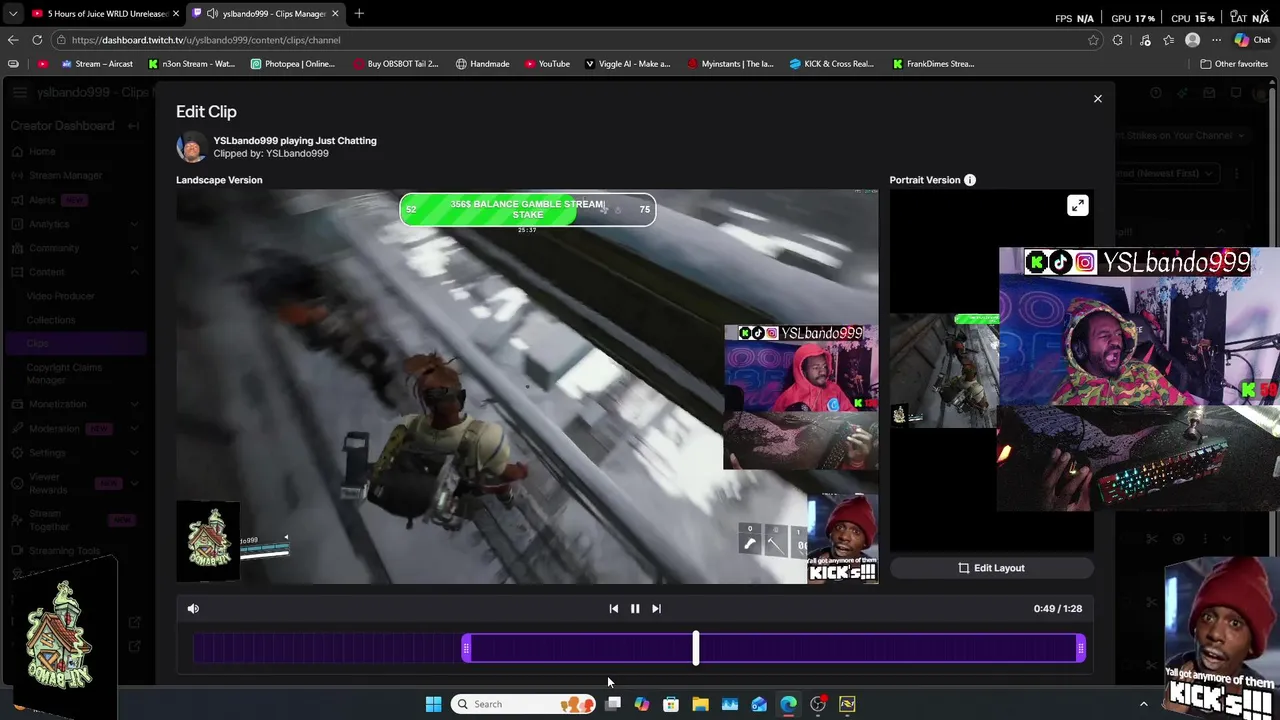
Task: Refresh the current page
Action: click(37, 40)
